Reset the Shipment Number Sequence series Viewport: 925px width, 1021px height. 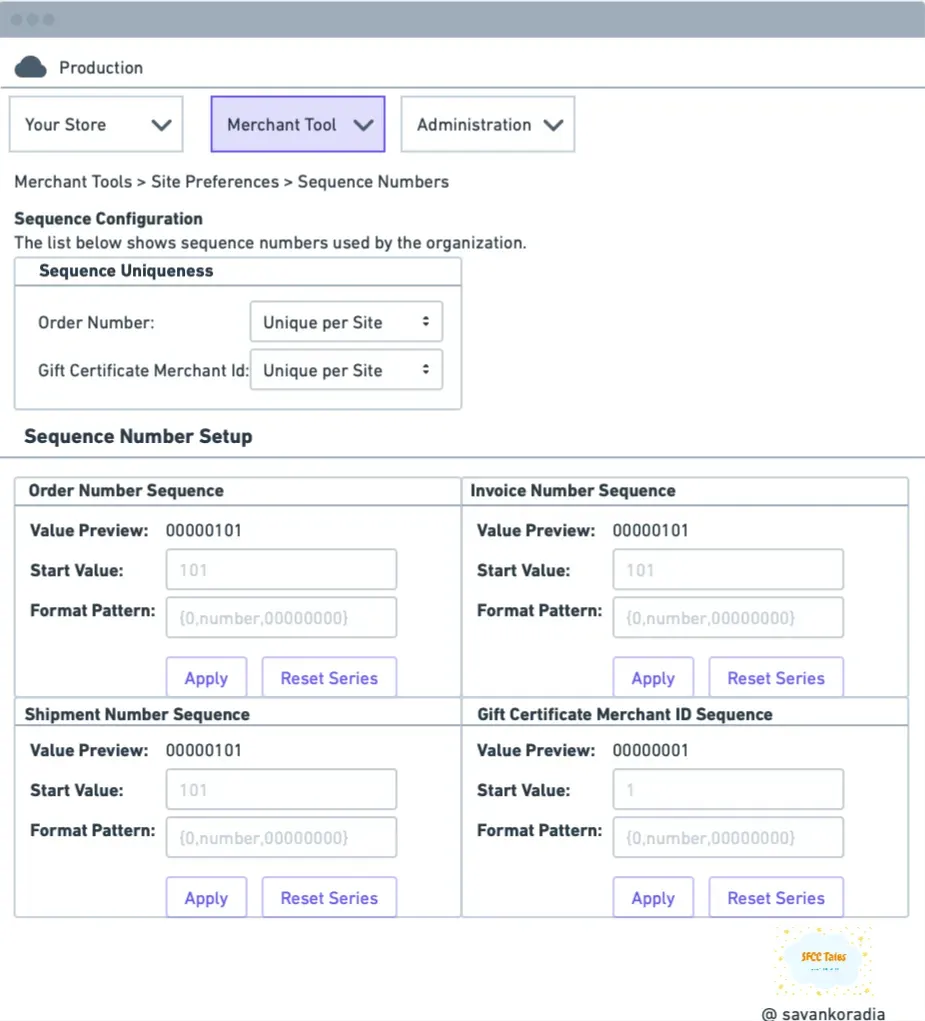(x=329, y=897)
